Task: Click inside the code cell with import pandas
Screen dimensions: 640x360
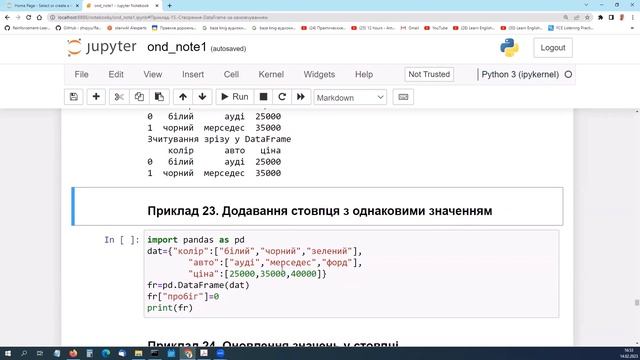Action: coord(351,274)
